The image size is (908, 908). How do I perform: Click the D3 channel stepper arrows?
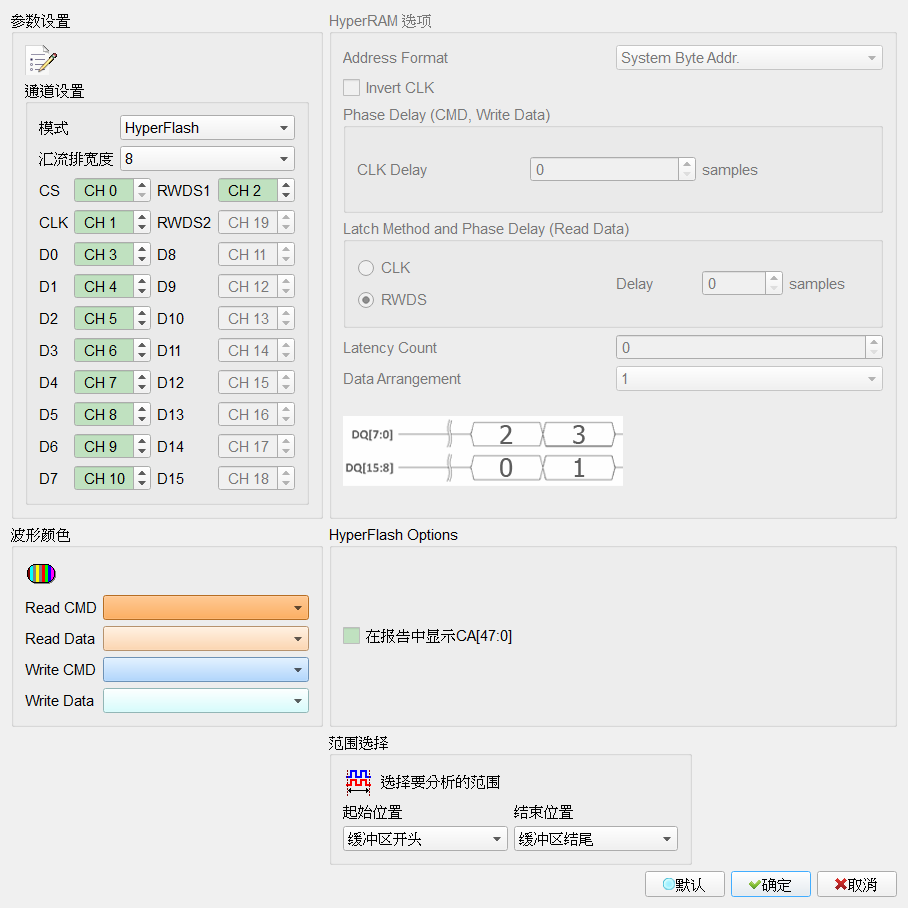[x=142, y=350]
